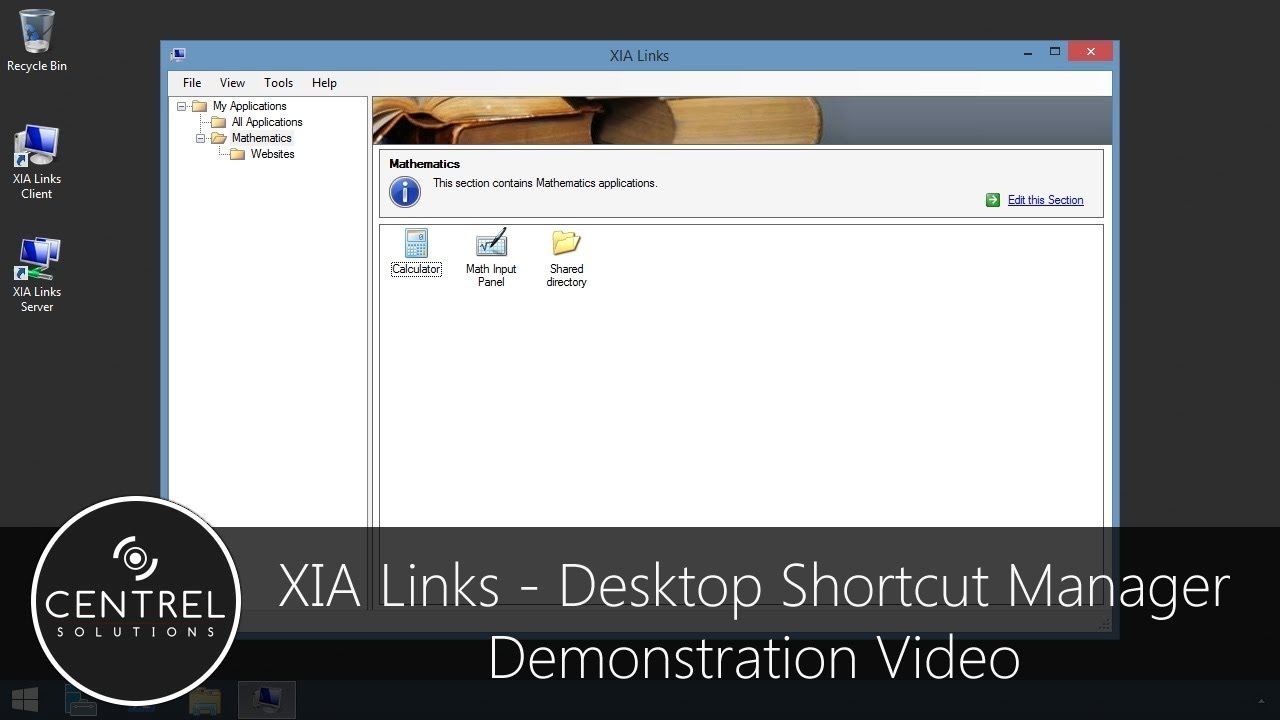The width and height of the screenshot is (1280, 720).
Task: Open the Tools menu
Action: [279, 83]
